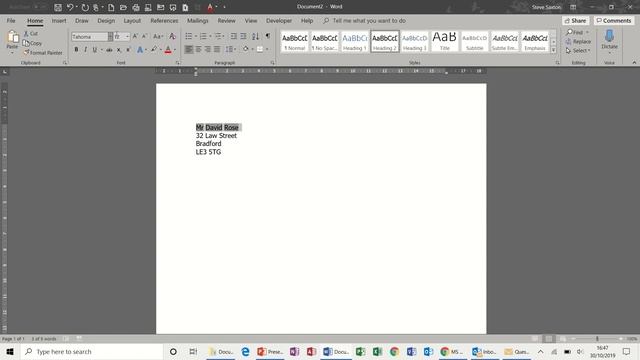Adjust the zoom slider
This screenshot has width=640, height=360.
pos(597,339)
